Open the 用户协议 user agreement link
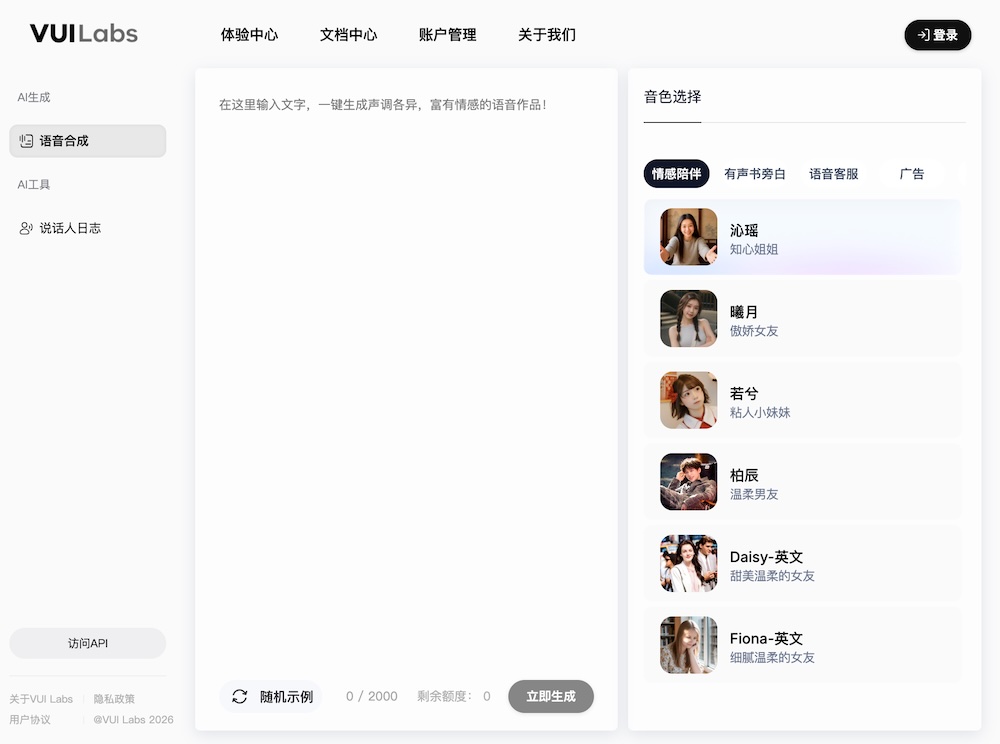Image resolution: width=1000 pixels, height=744 pixels. 32,719
